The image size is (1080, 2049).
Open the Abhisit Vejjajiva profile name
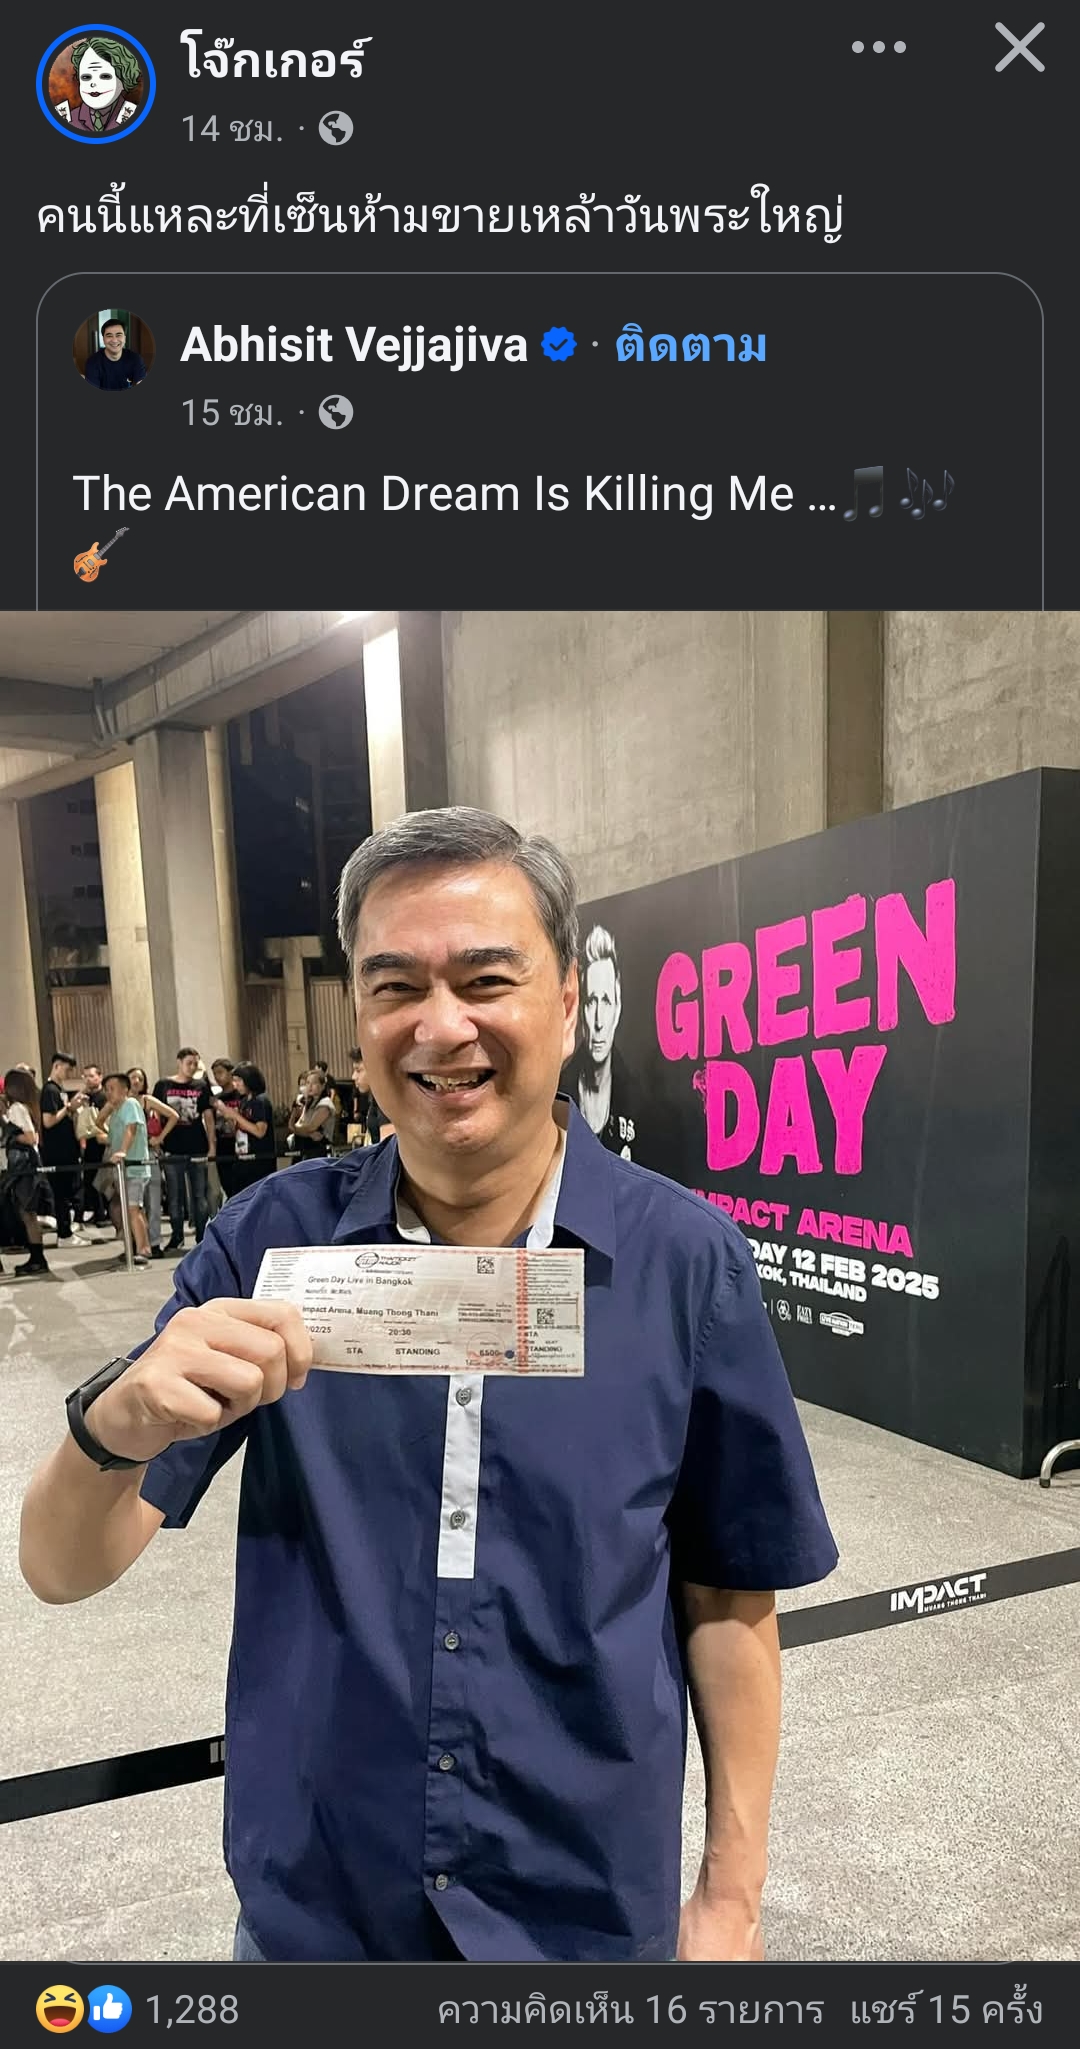[354, 345]
